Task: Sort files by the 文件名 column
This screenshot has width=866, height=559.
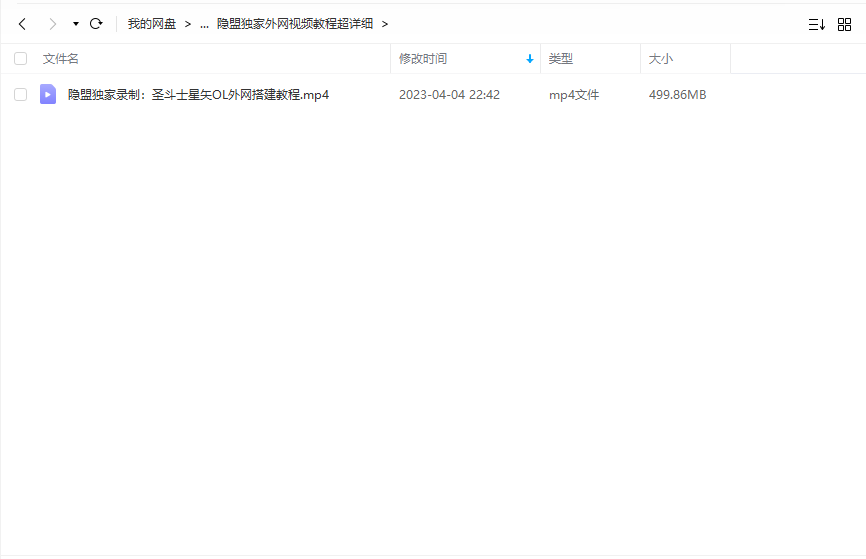Action: 61,59
